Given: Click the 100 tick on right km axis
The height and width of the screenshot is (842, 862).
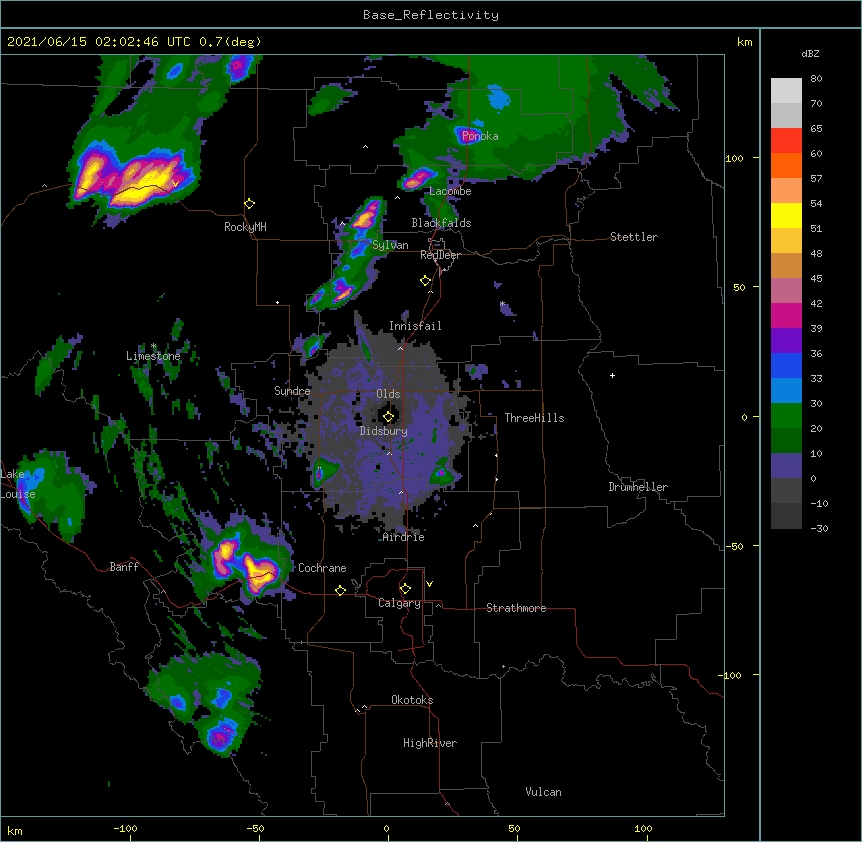Looking at the screenshot, I should [734, 159].
